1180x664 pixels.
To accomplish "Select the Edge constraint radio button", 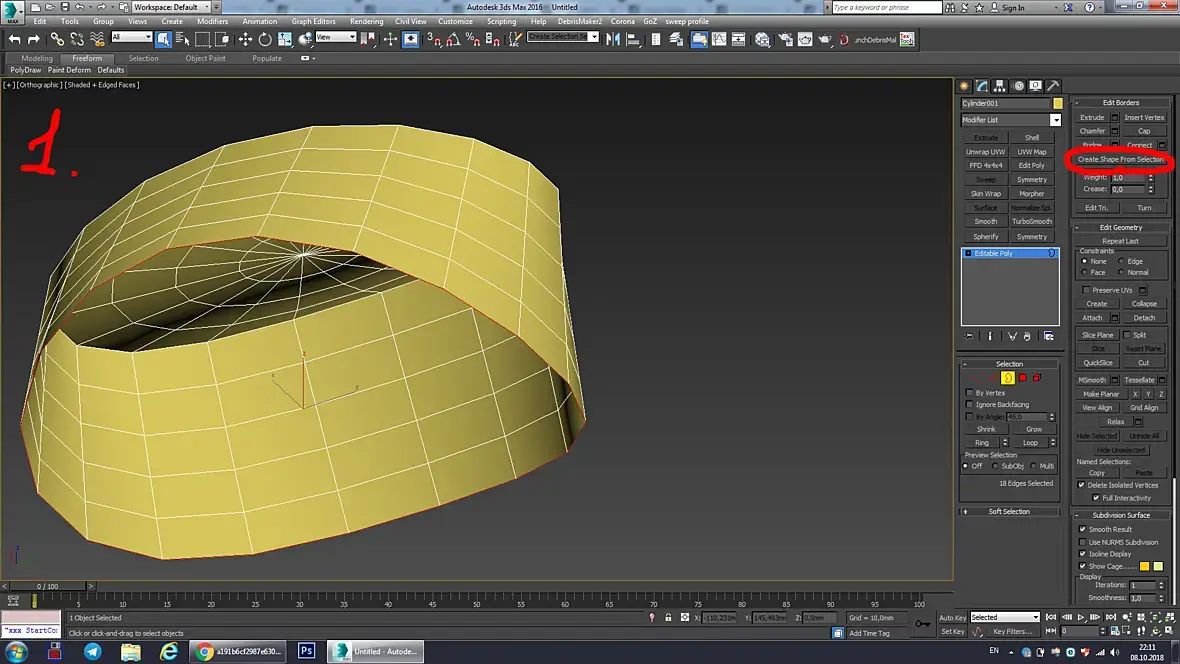I will (x=1122, y=261).
